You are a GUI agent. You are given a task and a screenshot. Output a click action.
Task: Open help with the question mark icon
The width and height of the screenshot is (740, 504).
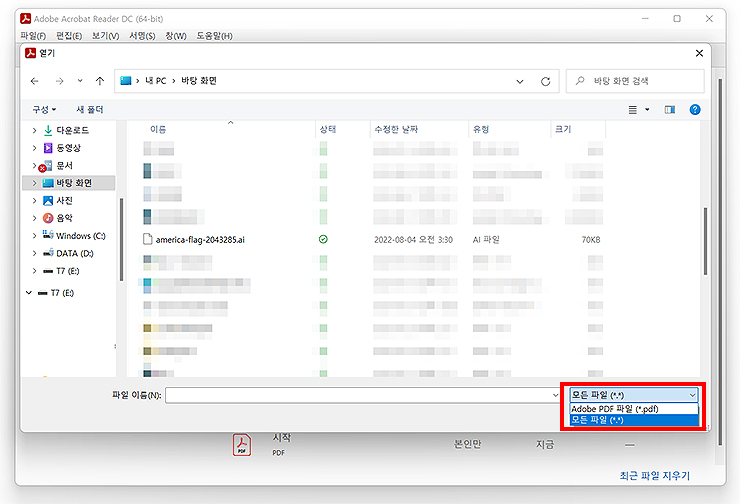pos(695,109)
